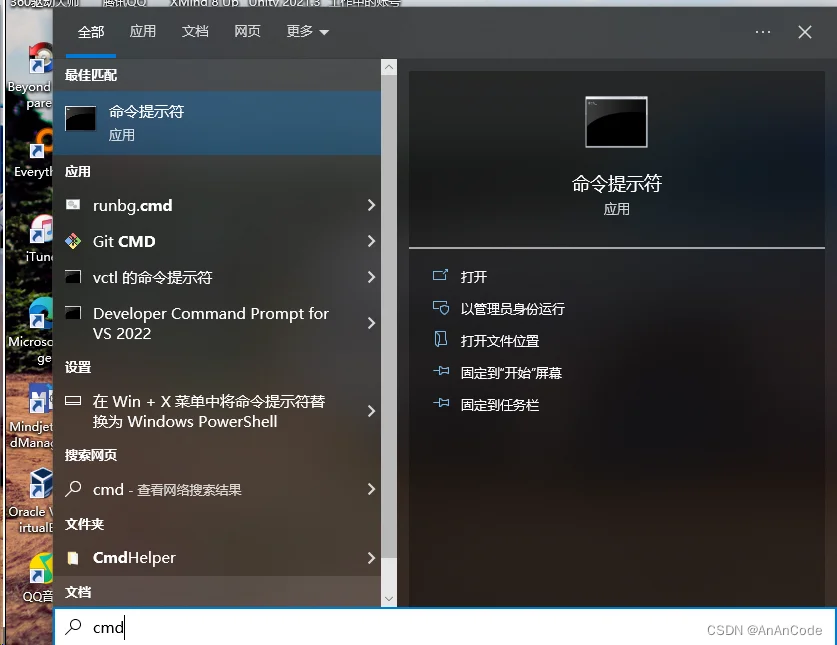The width and height of the screenshot is (837, 645).
Task: Switch to the 网页 (Web) tab
Action: (247, 32)
